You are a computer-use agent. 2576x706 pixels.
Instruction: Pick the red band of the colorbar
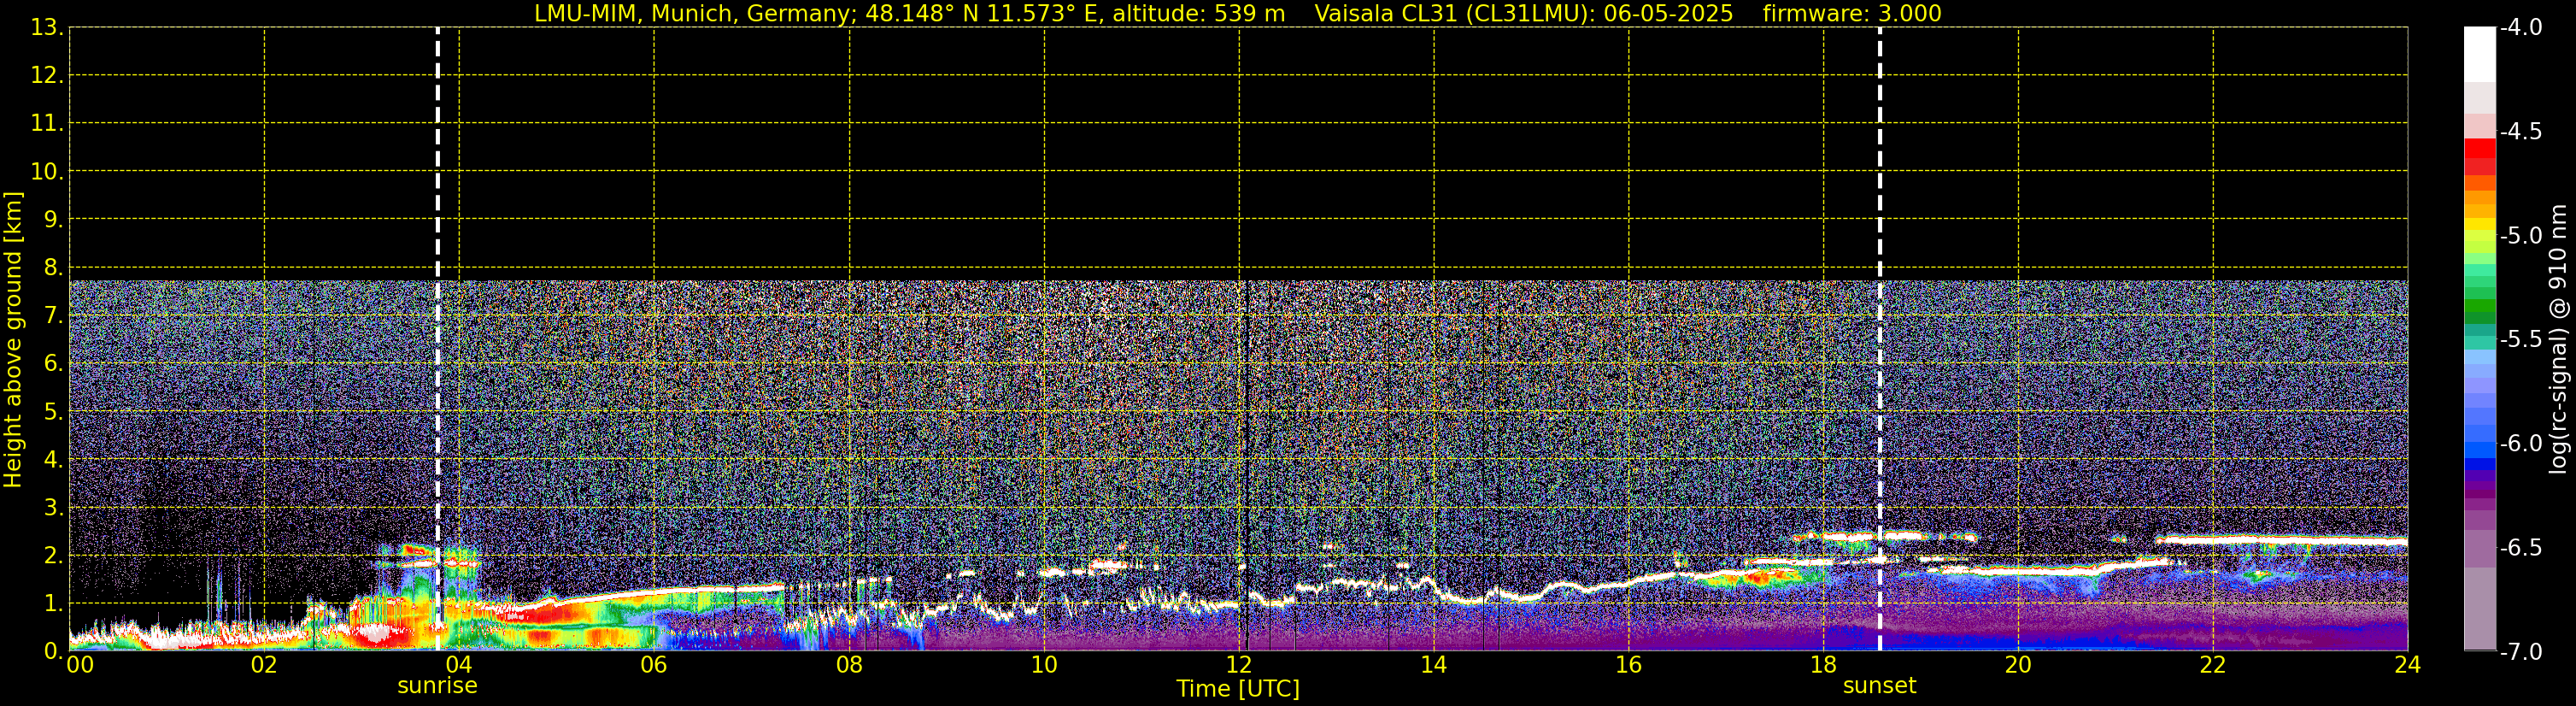2480,148
